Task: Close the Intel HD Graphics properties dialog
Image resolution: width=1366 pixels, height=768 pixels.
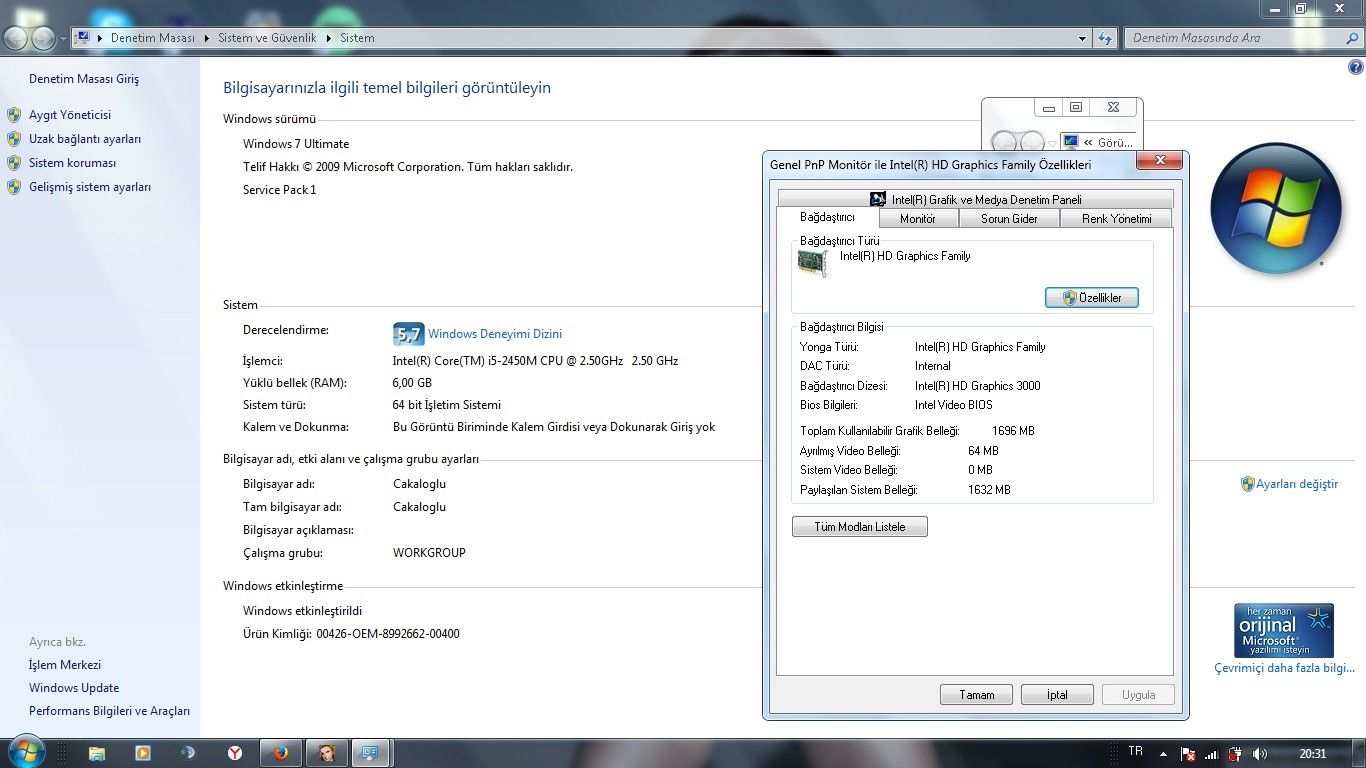Action: pos(1160,161)
